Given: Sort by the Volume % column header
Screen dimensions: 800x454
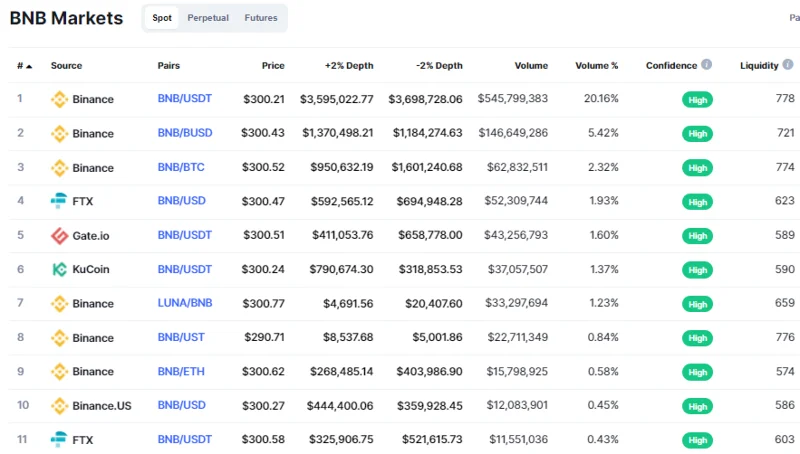Looking at the screenshot, I should point(596,65).
